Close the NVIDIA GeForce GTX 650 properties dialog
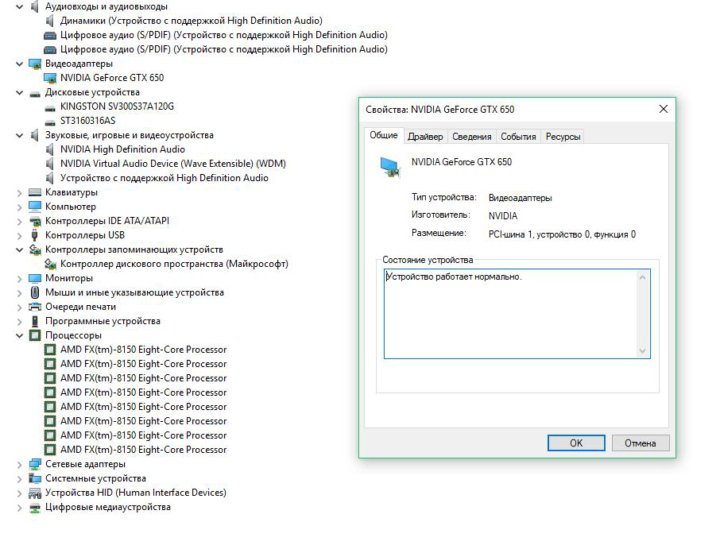Viewport: 720px width, 553px height. pyautogui.click(x=663, y=109)
